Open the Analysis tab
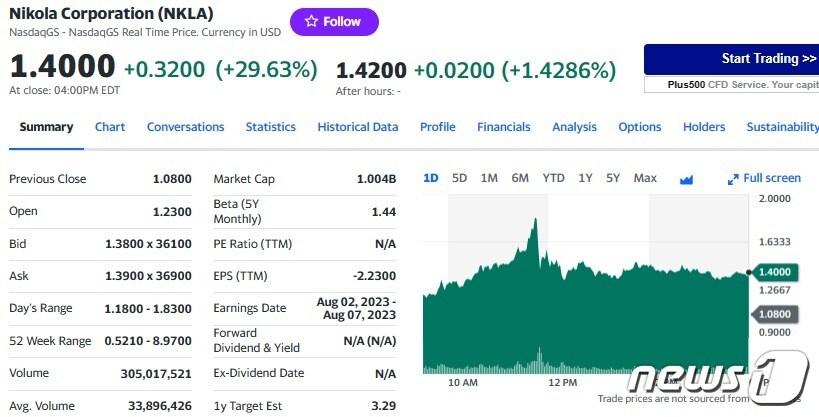 coord(574,127)
